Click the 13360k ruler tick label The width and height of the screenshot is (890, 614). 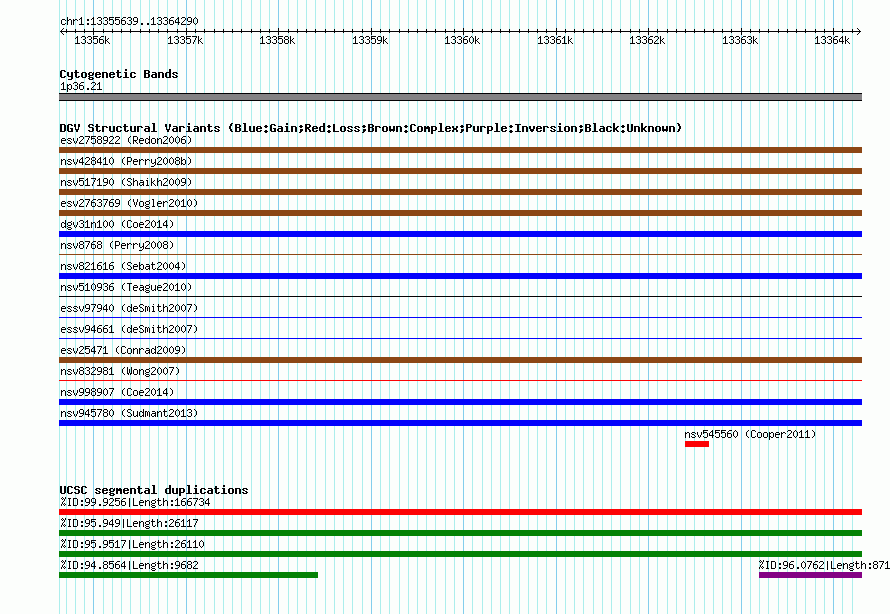coord(462,40)
